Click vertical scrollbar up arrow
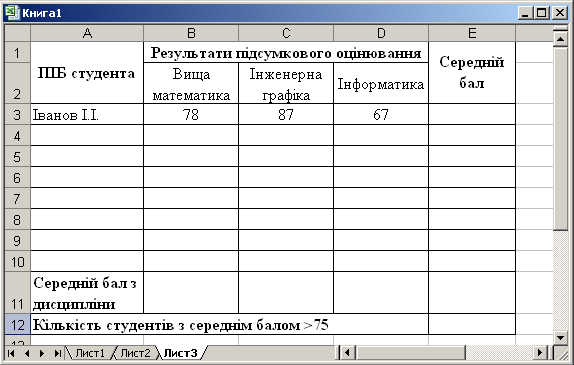Image resolution: width=574 pixels, height=365 pixels. tap(560, 39)
